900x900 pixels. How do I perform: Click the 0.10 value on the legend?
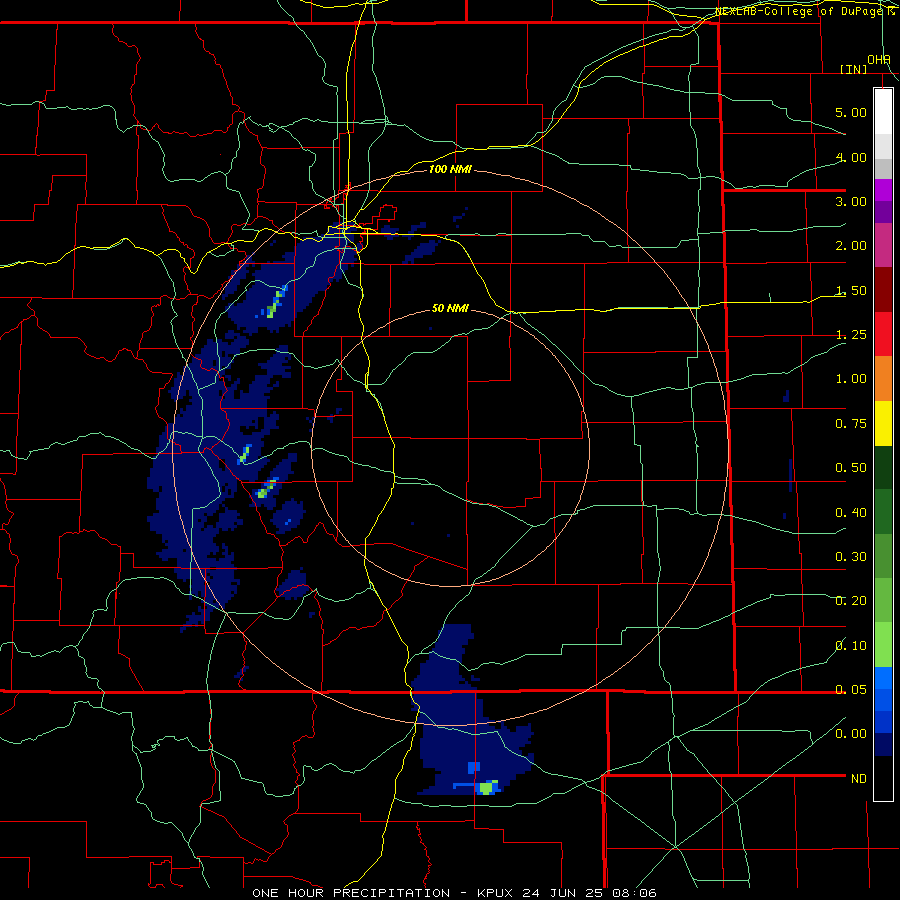pyautogui.click(x=851, y=646)
